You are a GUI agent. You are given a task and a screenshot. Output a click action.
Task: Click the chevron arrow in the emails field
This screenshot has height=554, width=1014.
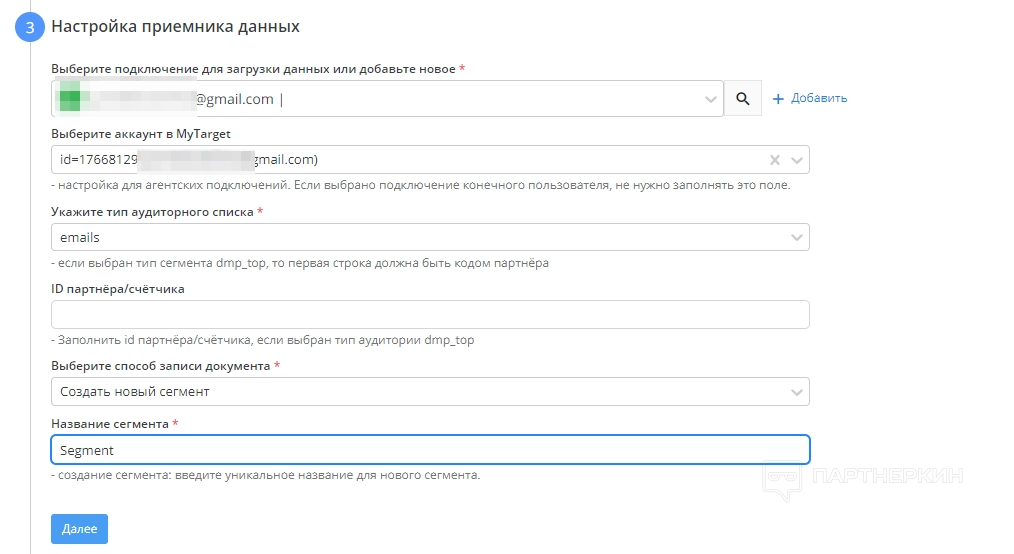pyautogui.click(x=797, y=237)
